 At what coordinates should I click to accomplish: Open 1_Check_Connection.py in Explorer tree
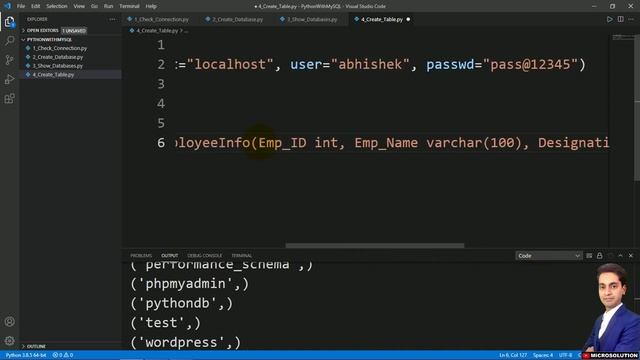click(x=60, y=48)
